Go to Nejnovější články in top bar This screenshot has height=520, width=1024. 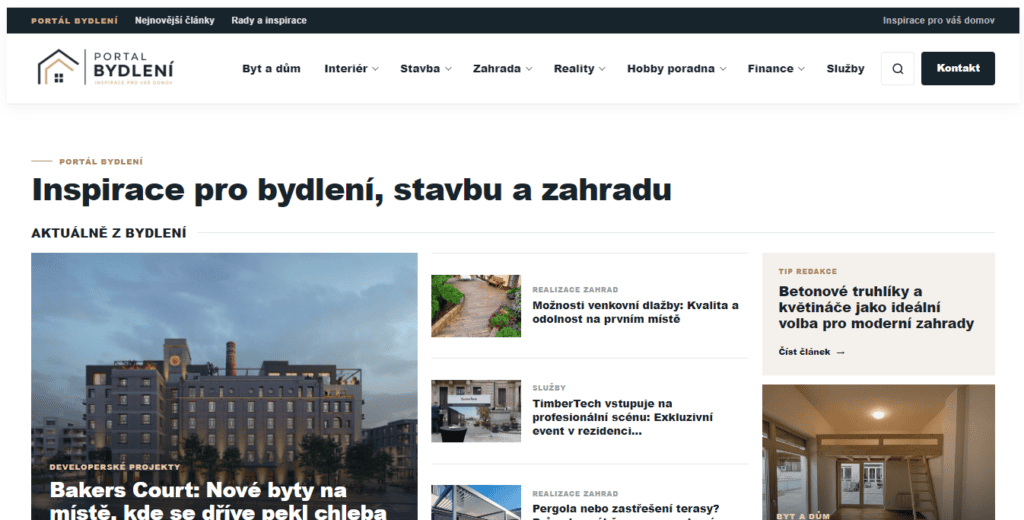tap(174, 20)
